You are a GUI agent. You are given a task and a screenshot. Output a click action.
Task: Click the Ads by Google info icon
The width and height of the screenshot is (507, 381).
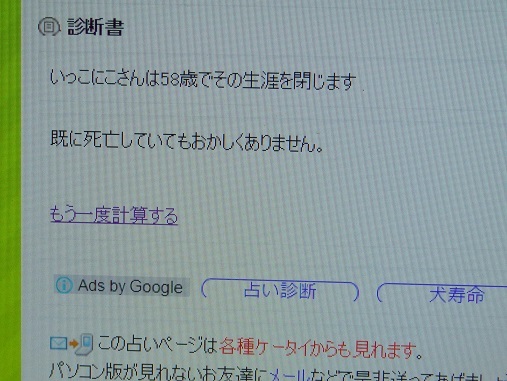64,286
